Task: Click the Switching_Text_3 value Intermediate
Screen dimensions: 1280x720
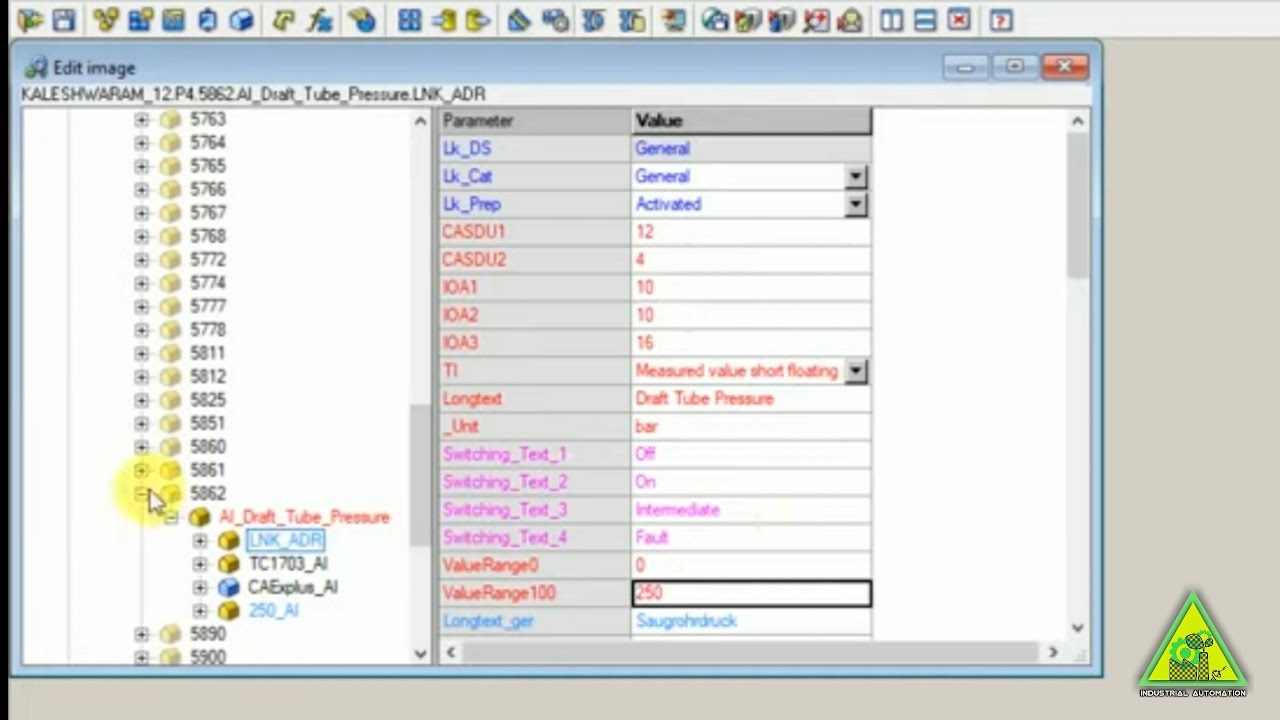Action: 677,510
